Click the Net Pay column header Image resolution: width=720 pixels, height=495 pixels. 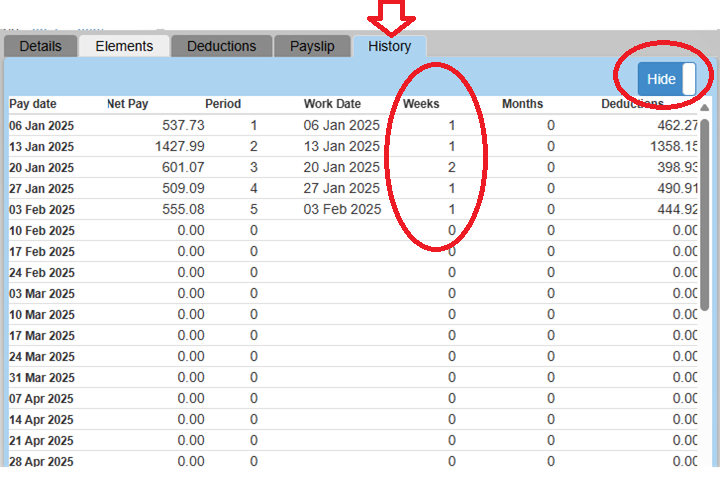[128, 104]
